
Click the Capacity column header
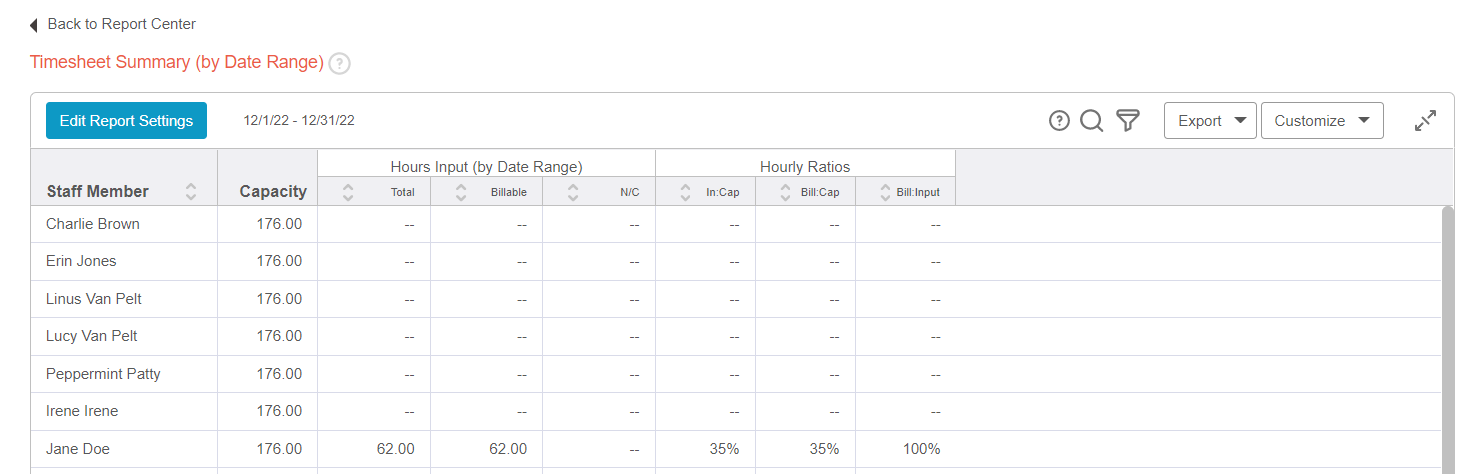(x=272, y=192)
